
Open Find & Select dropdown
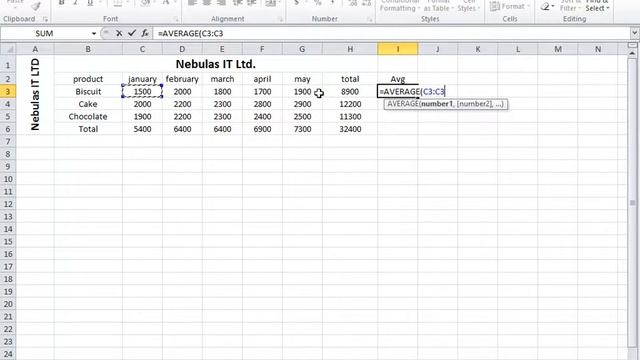coord(597,5)
